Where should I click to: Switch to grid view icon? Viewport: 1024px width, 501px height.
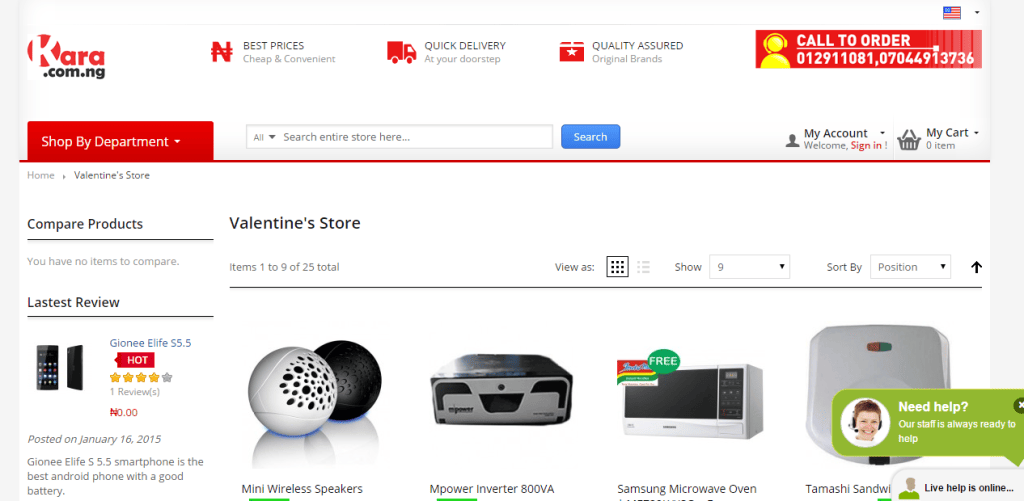tap(617, 267)
